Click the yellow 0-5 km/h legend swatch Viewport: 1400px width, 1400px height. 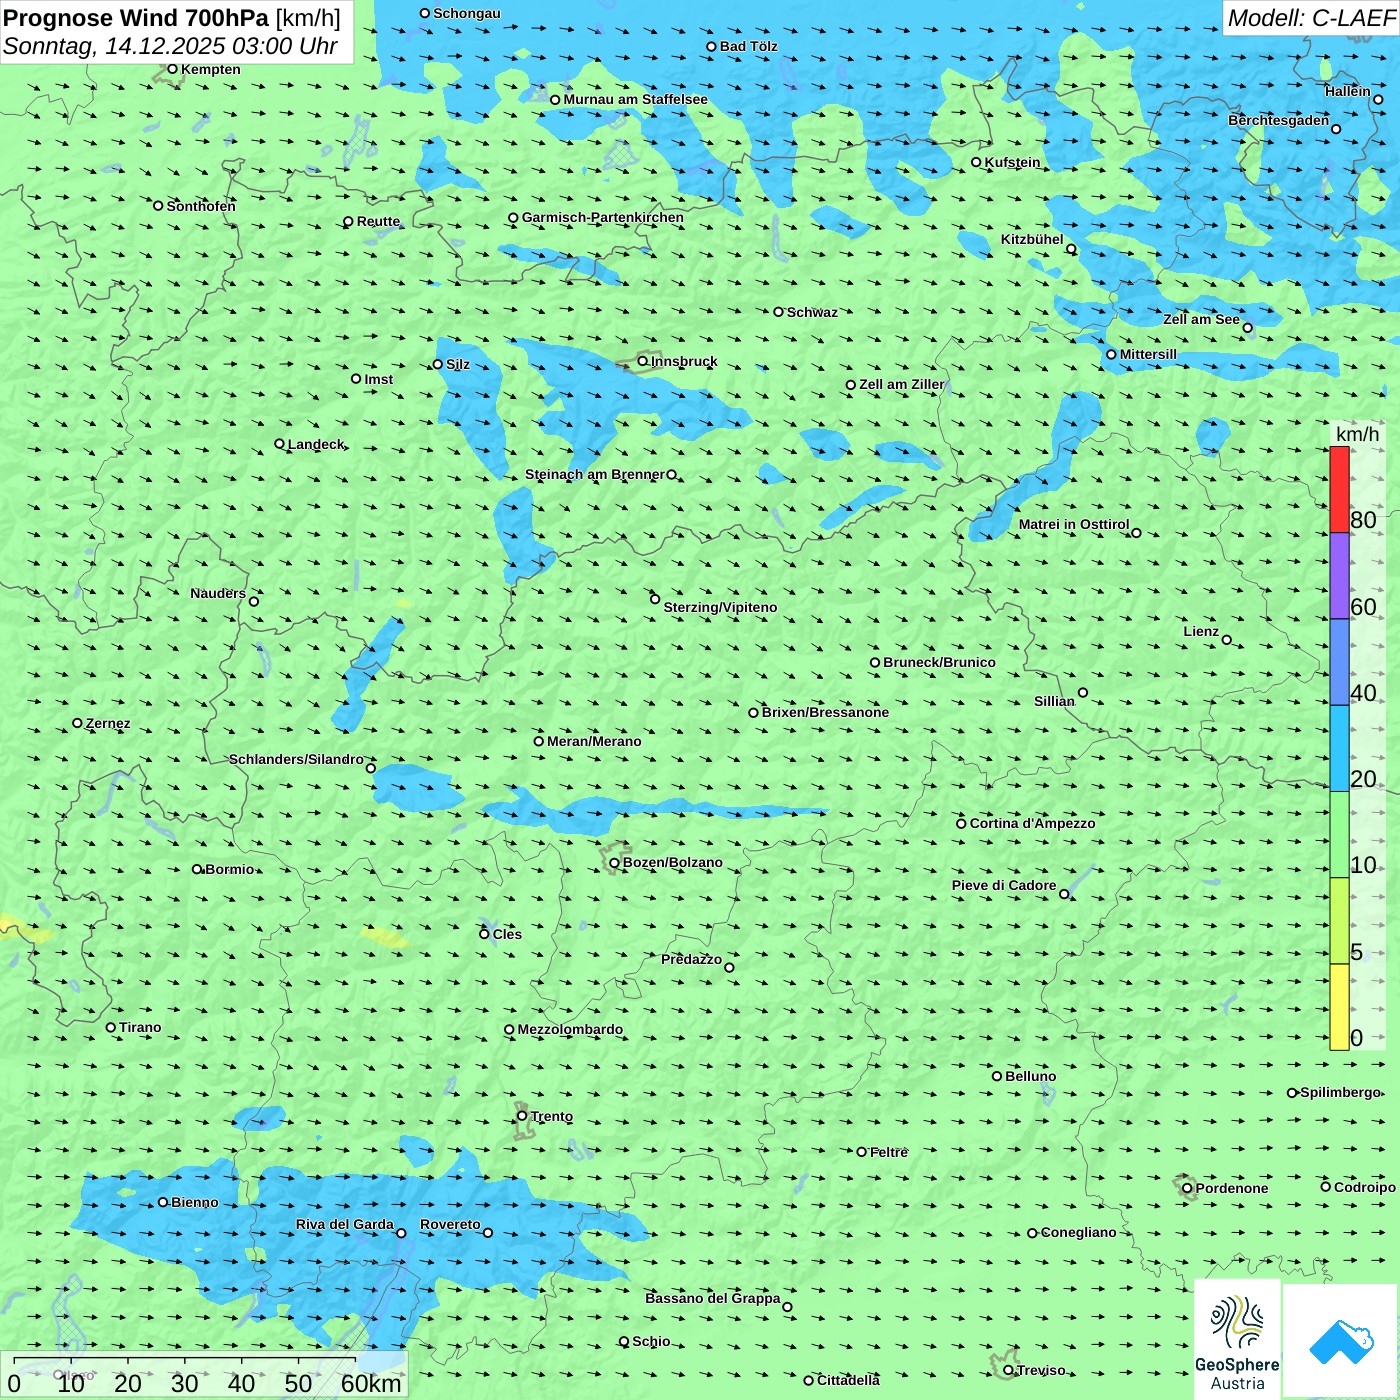[1339, 1007]
